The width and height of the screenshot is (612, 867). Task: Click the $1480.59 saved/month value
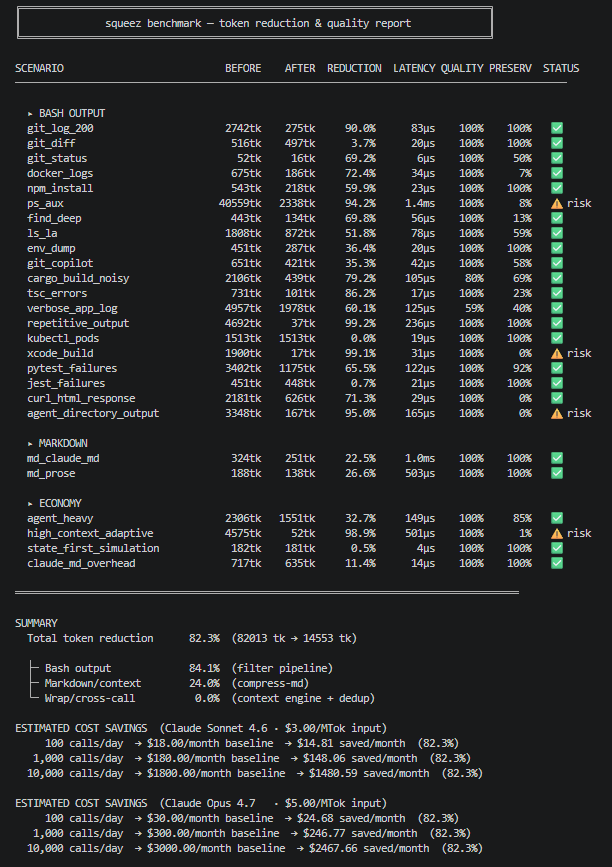click(369, 773)
